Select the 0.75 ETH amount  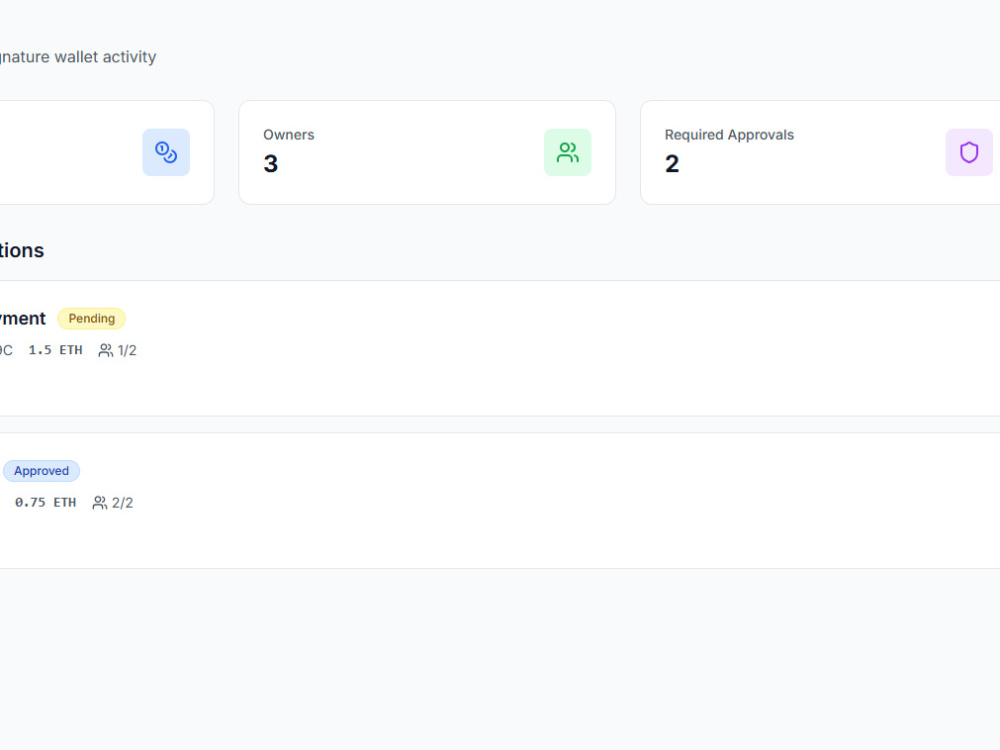click(x=45, y=503)
